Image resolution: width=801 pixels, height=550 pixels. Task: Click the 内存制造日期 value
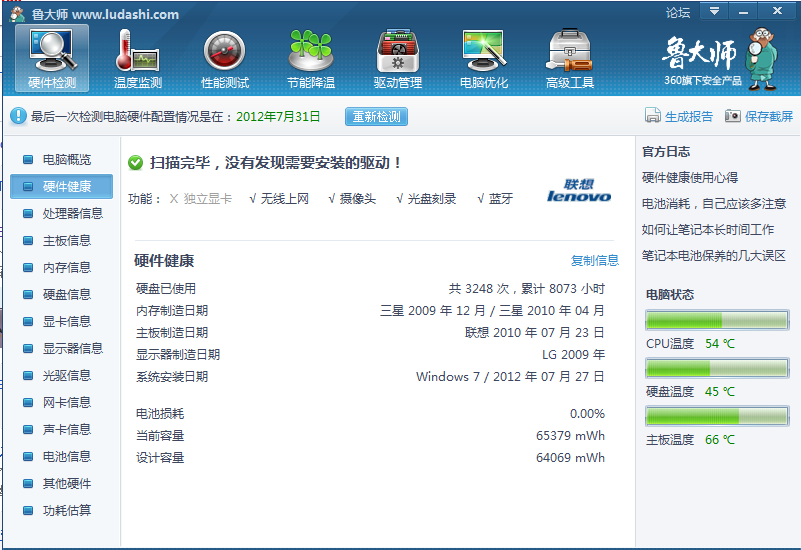(x=492, y=310)
